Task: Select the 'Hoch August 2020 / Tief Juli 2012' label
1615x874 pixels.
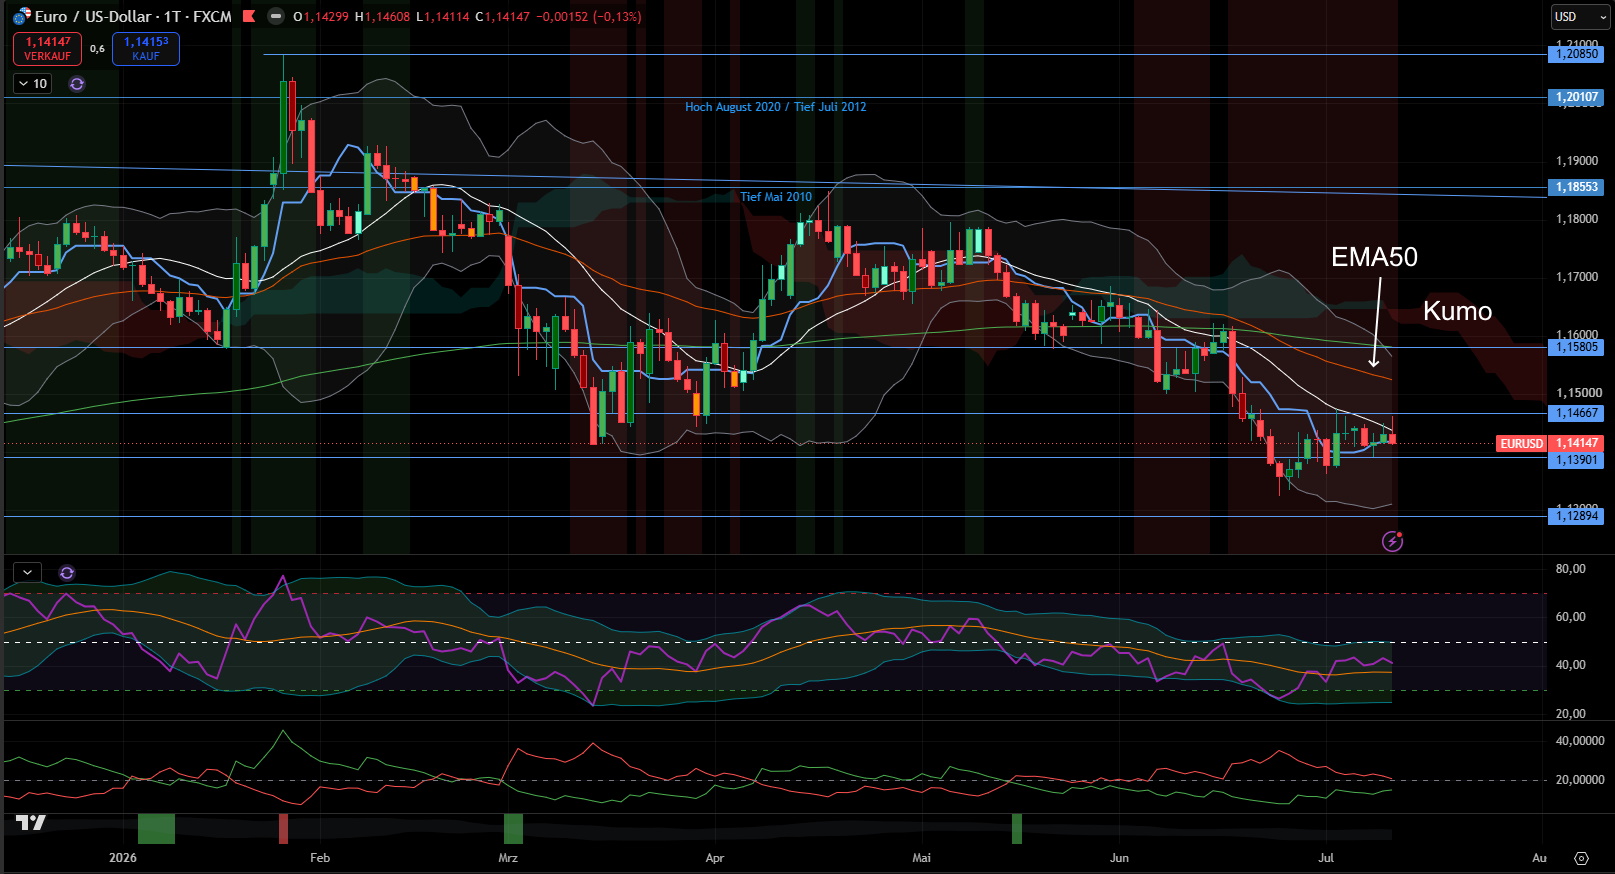Action: click(775, 107)
